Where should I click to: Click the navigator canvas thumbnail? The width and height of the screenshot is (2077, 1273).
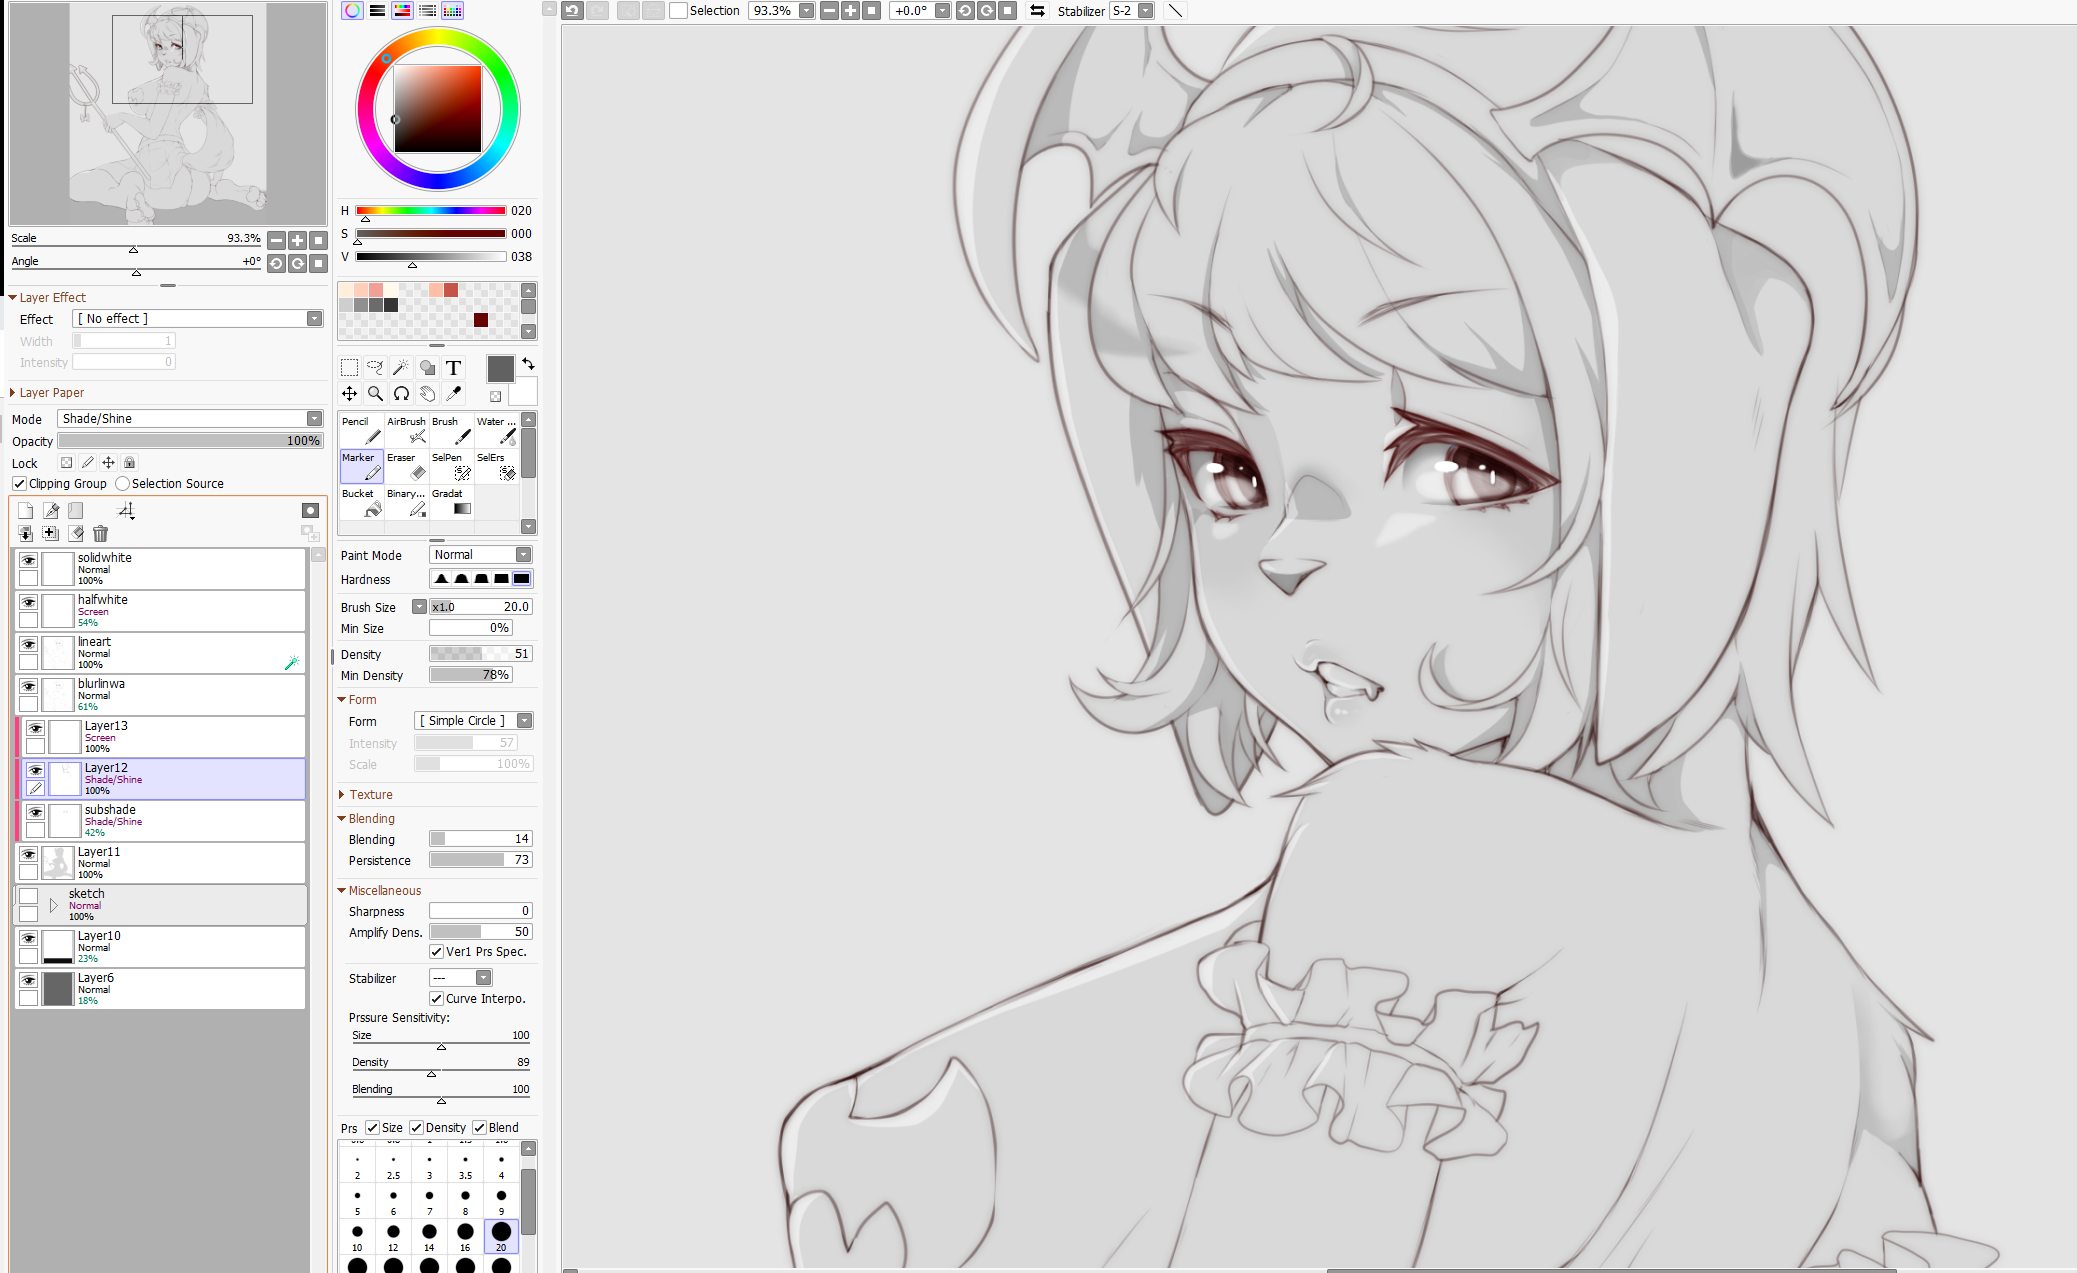(168, 113)
